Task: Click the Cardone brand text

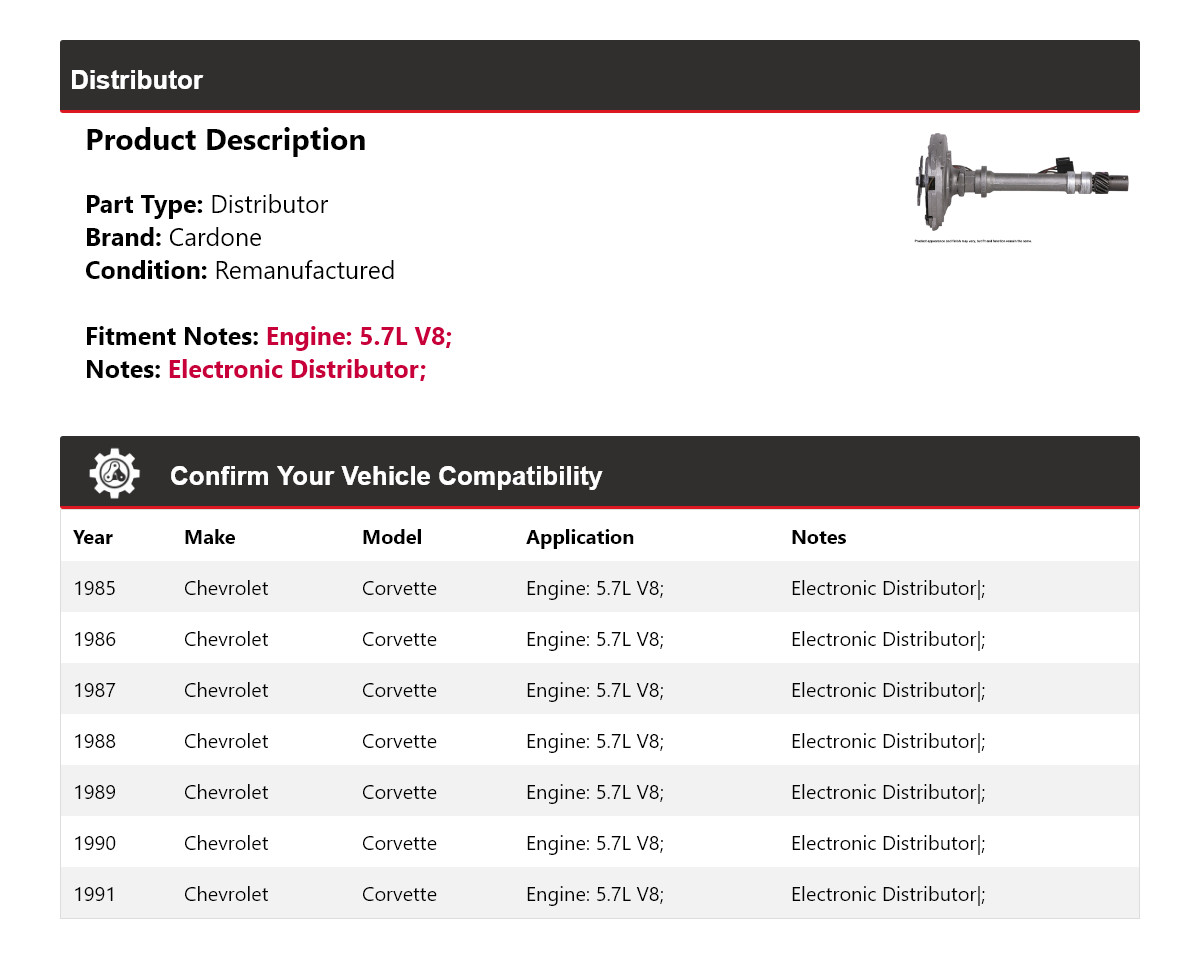Action: point(215,238)
